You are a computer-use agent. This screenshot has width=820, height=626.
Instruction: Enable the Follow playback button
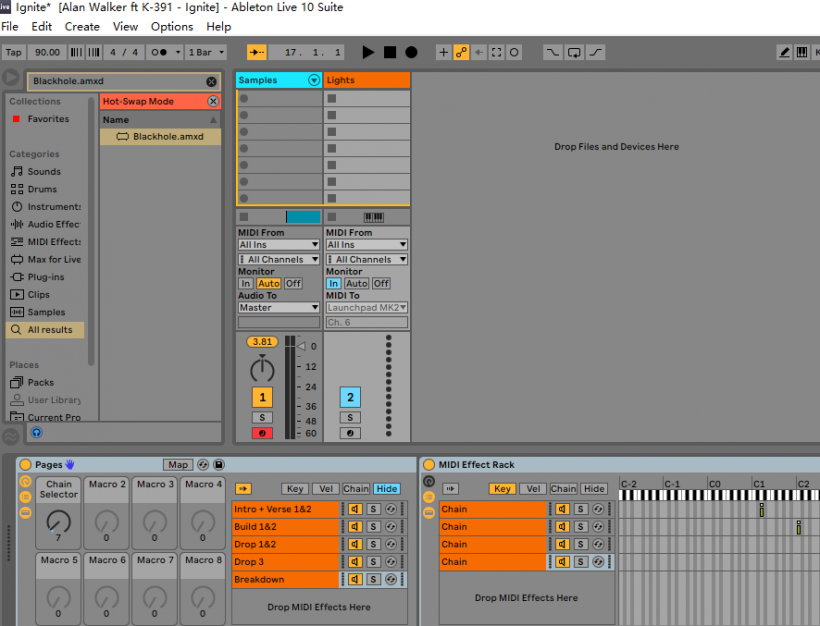point(257,52)
